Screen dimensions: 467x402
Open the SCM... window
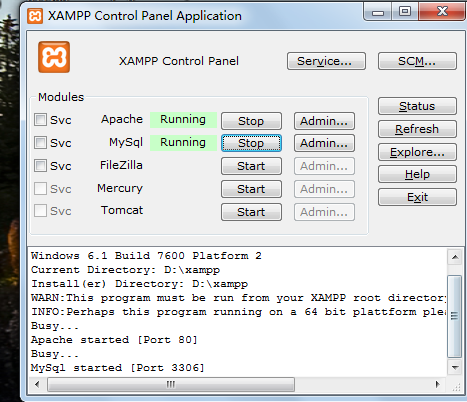417,61
